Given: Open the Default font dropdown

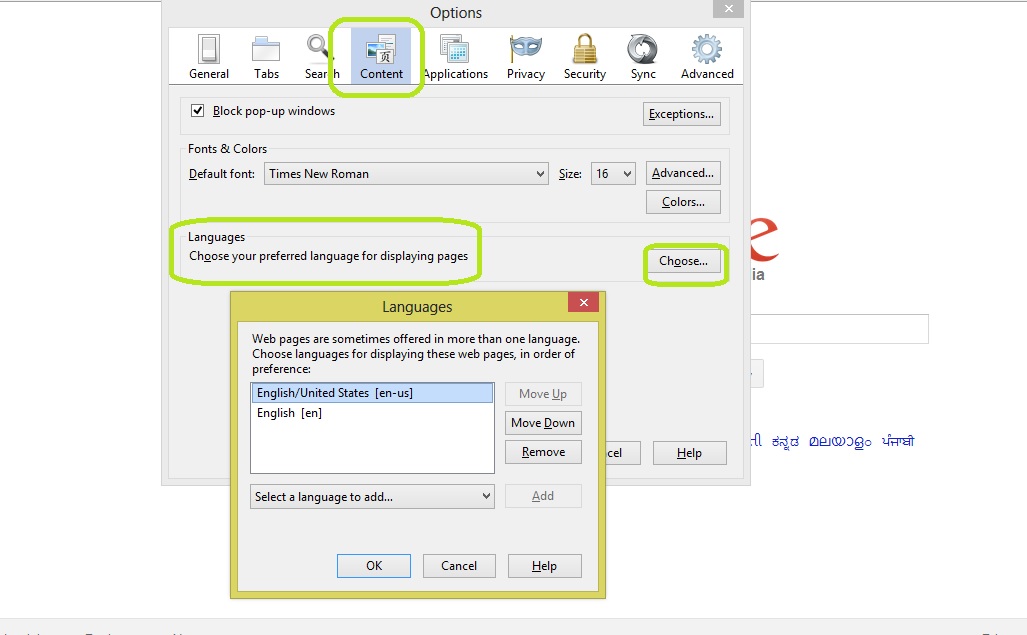Looking at the screenshot, I should pyautogui.click(x=406, y=173).
